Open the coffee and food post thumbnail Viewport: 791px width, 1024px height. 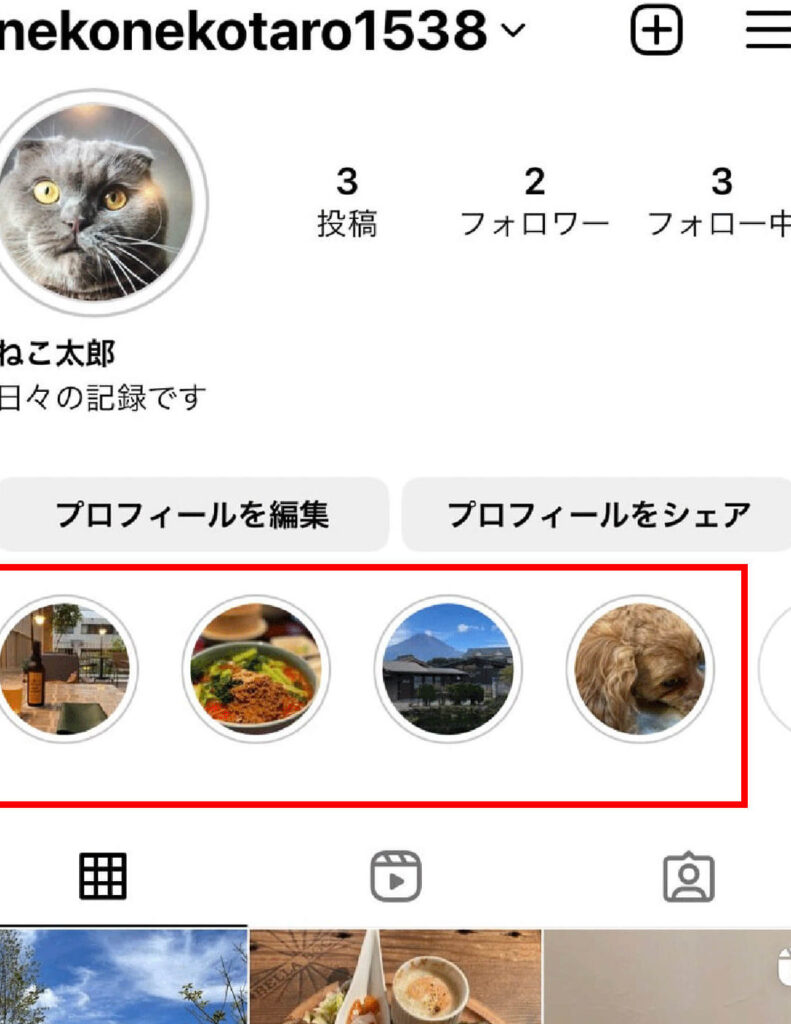pos(396,977)
